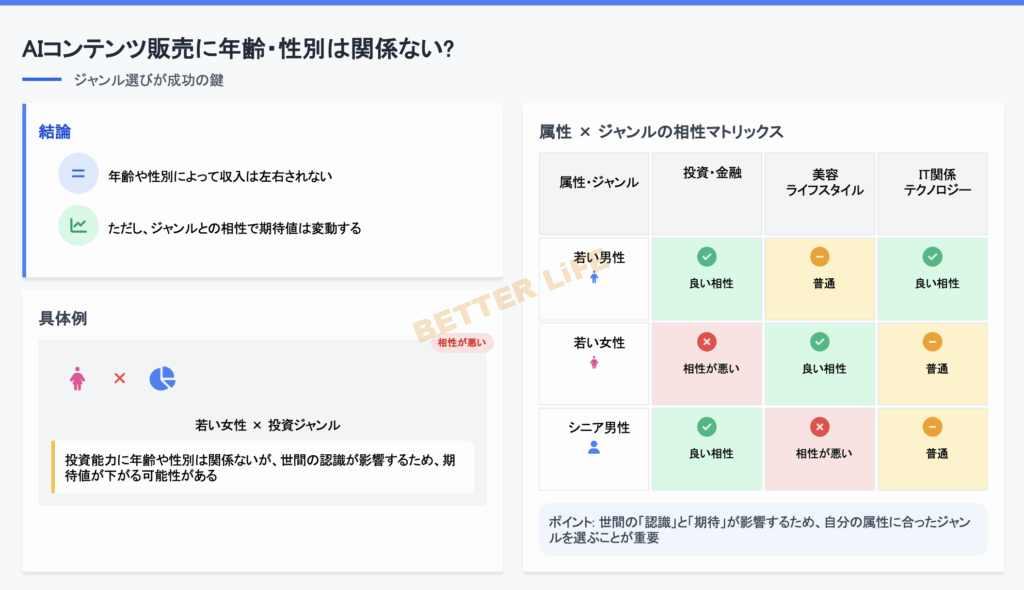Click the blue person icon under シニア男性
1024x590 pixels.
(594, 448)
